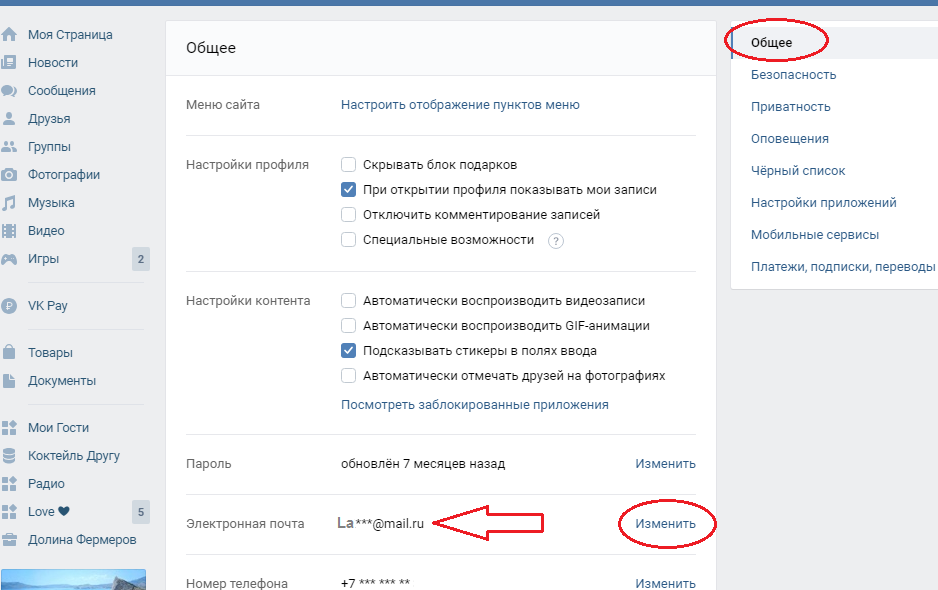938x590 pixels.
Task: Open the Приватность settings tab
Action: point(790,107)
